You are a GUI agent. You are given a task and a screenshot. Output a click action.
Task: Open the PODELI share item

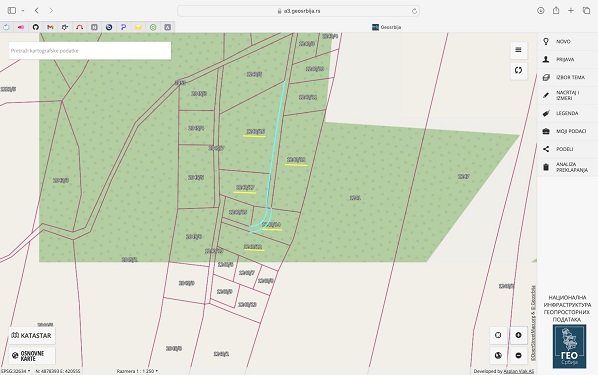click(x=567, y=149)
